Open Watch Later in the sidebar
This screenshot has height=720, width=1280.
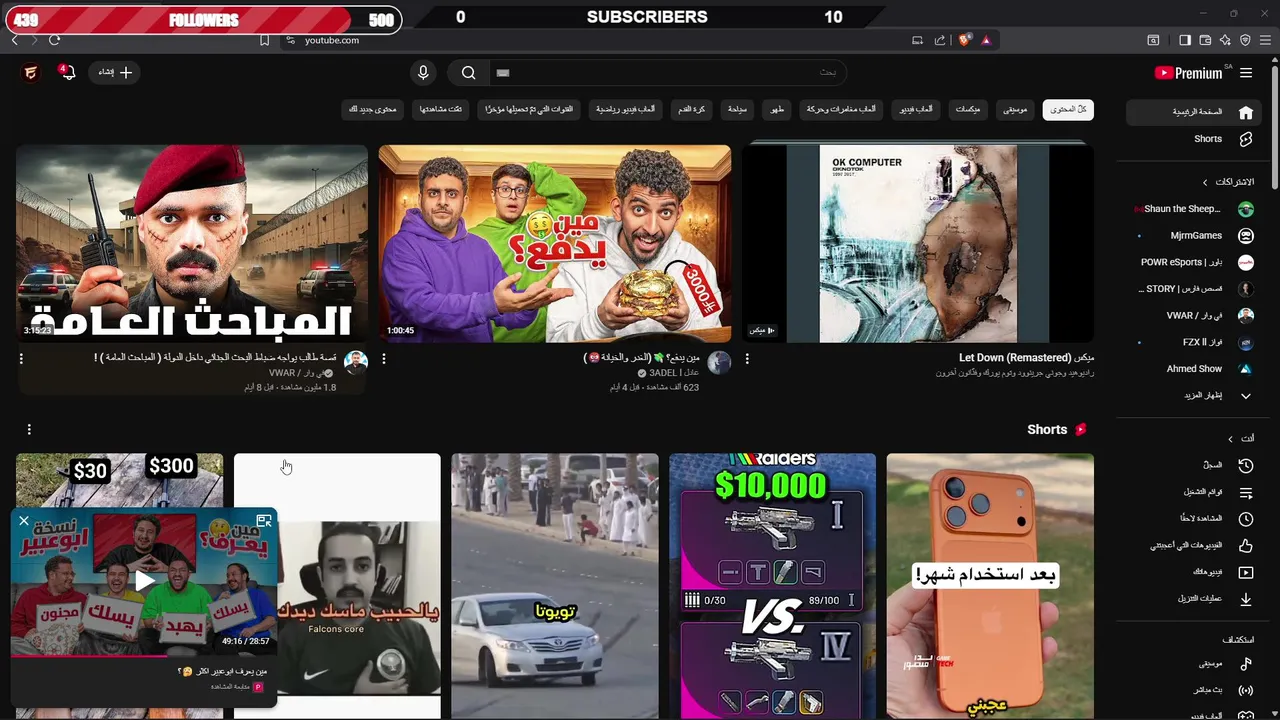coord(1192,519)
